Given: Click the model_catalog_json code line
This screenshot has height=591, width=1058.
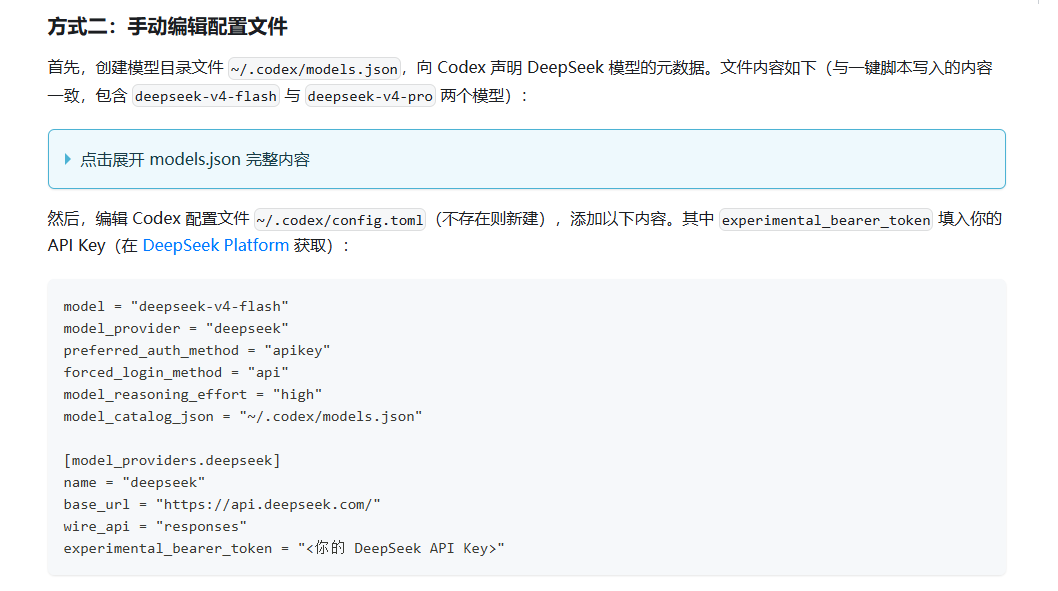Looking at the screenshot, I should pos(243,416).
